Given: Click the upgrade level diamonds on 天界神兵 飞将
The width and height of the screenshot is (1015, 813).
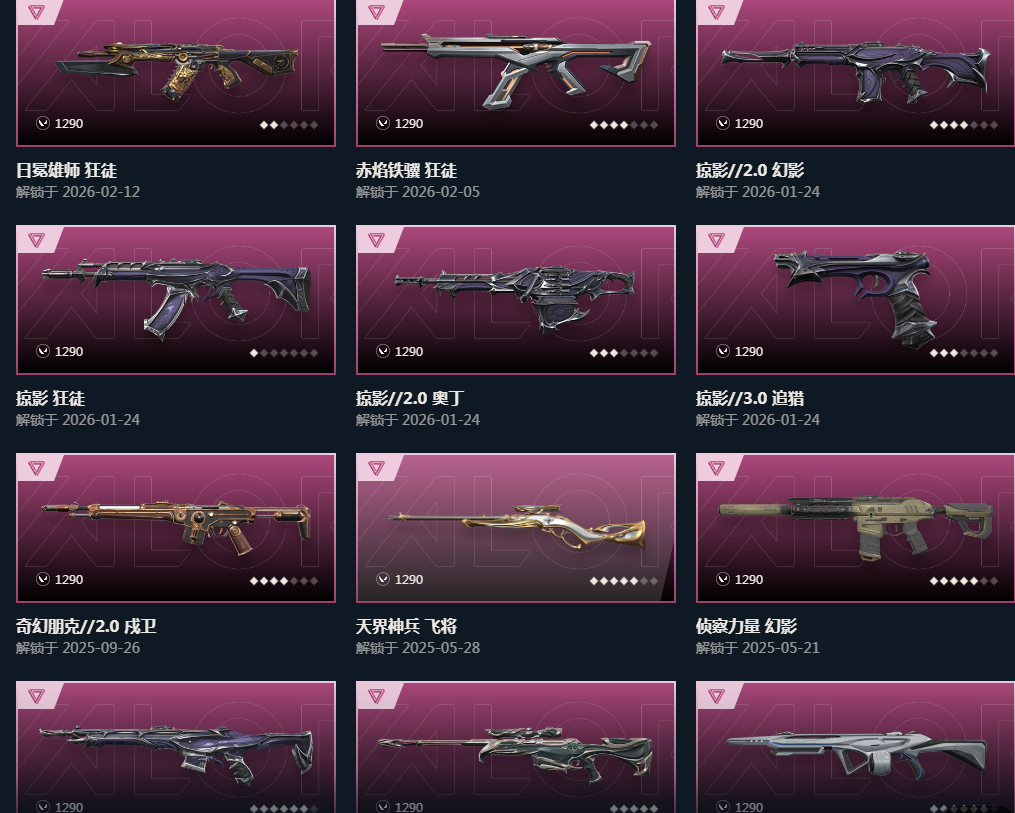Looking at the screenshot, I should pos(624,581).
